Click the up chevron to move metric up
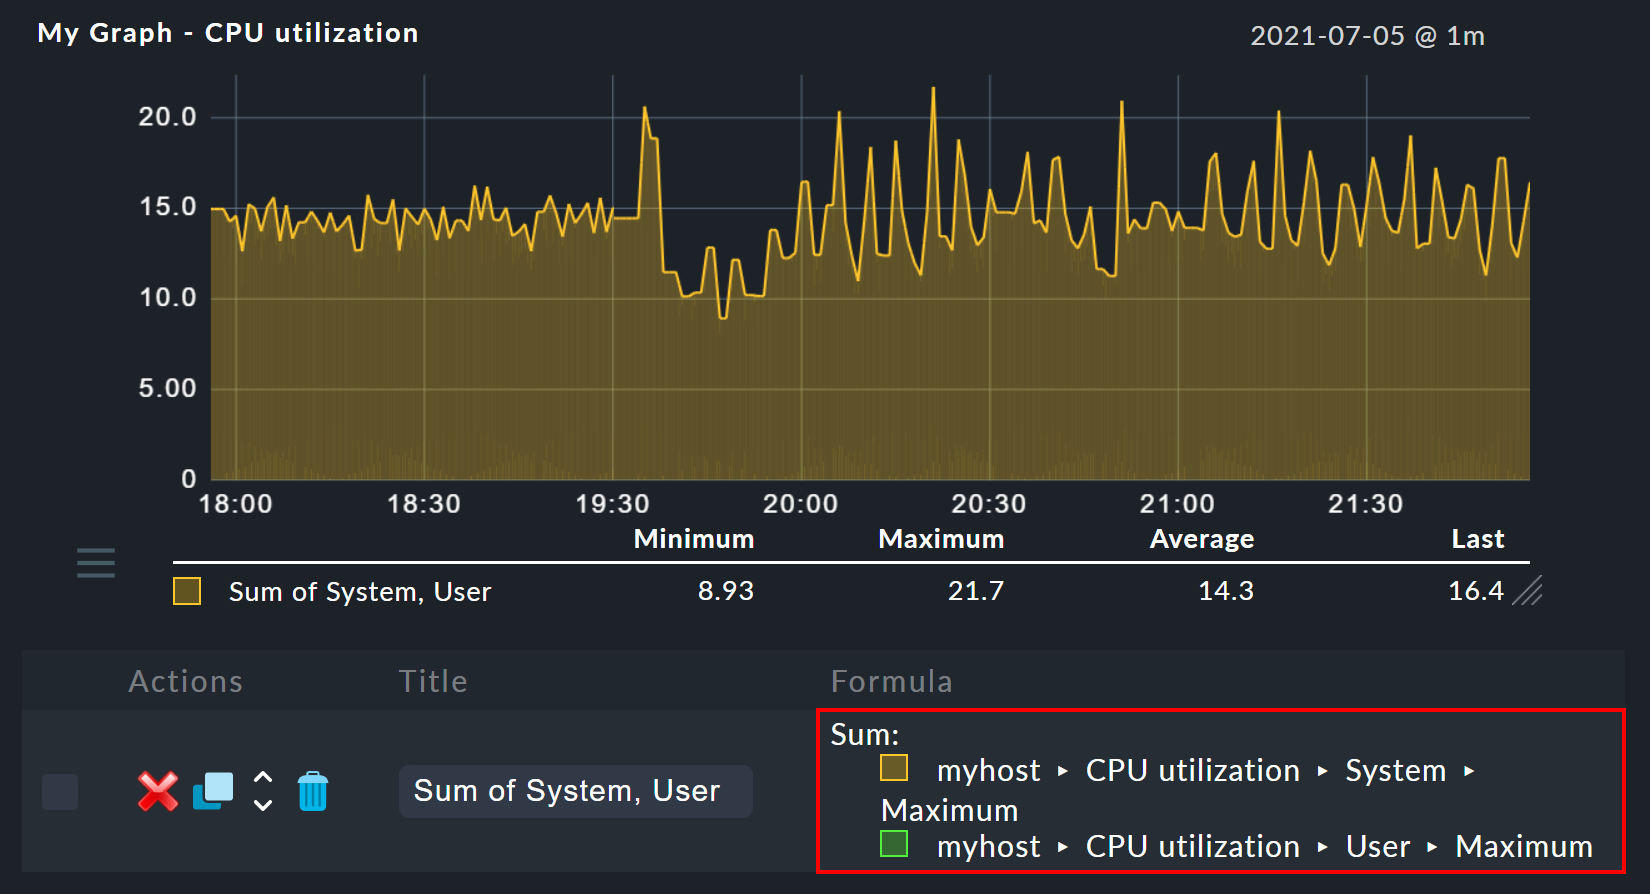This screenshot has height=894, width=1650. tap(263, 777)
